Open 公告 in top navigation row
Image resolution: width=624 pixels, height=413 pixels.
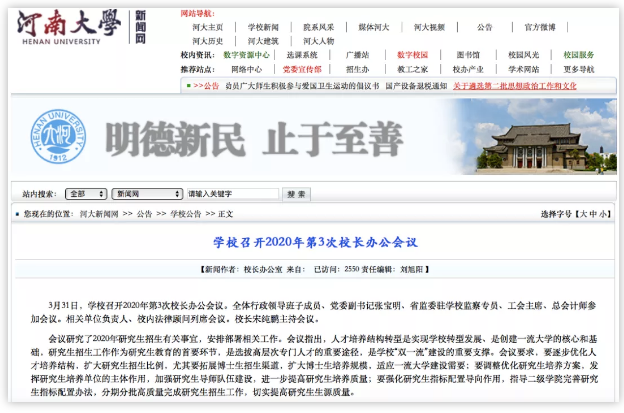click(484, 27)
